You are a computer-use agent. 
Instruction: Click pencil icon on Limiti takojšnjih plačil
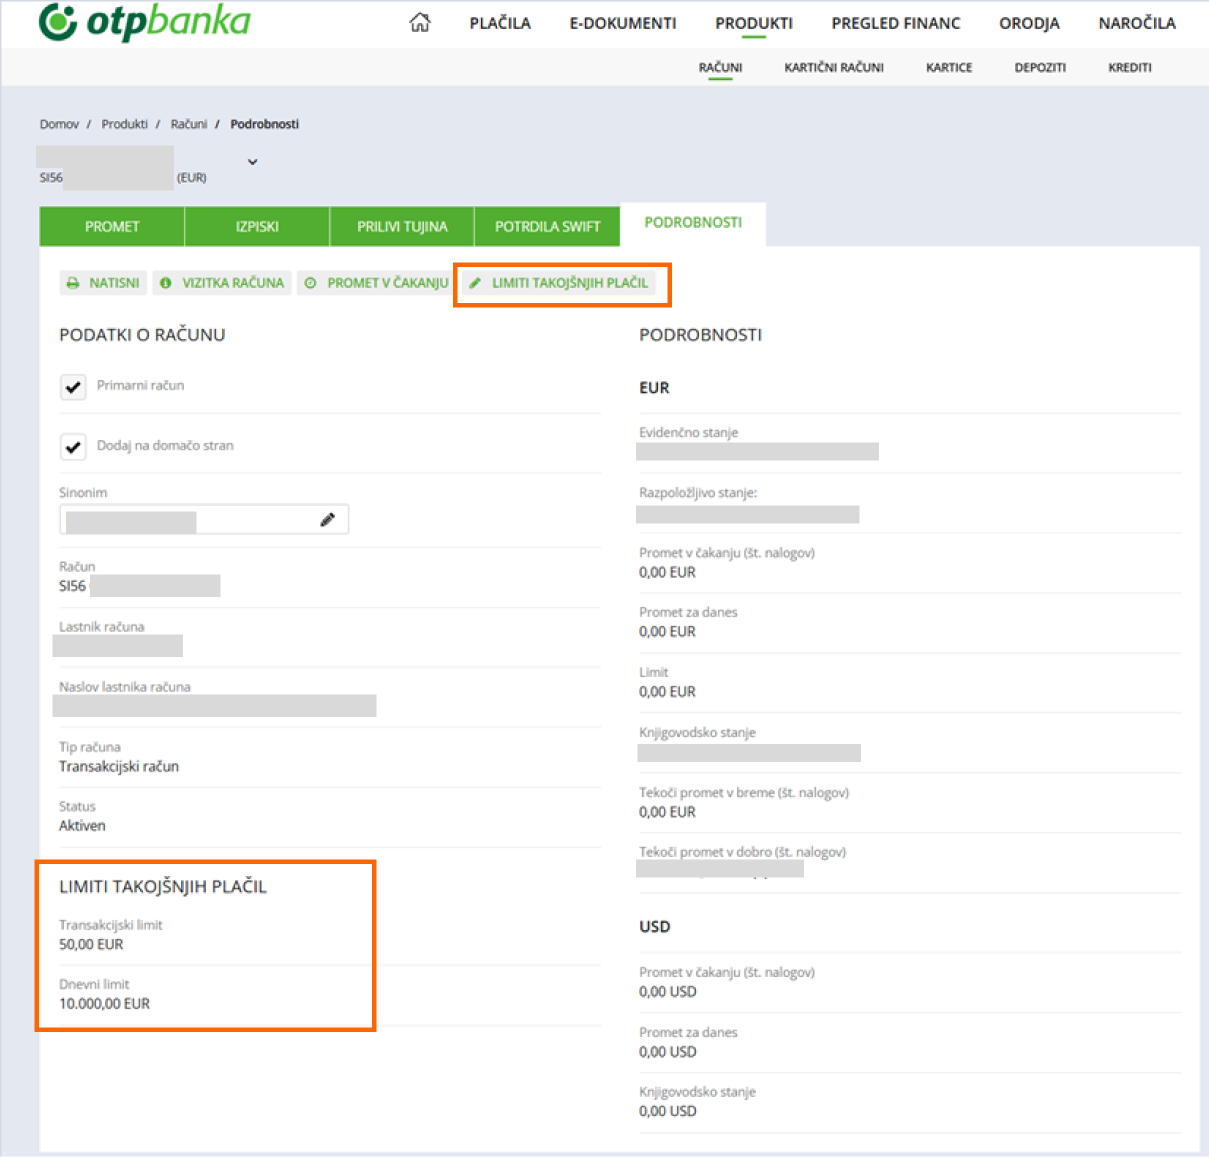[475, 283]
